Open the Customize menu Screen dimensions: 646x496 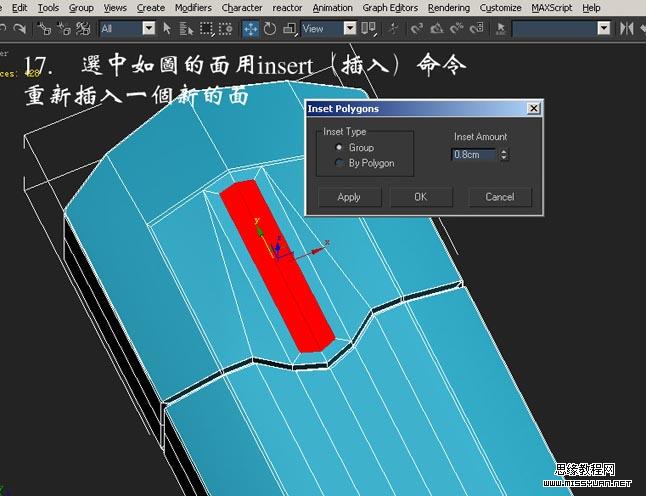pos(501,7)
